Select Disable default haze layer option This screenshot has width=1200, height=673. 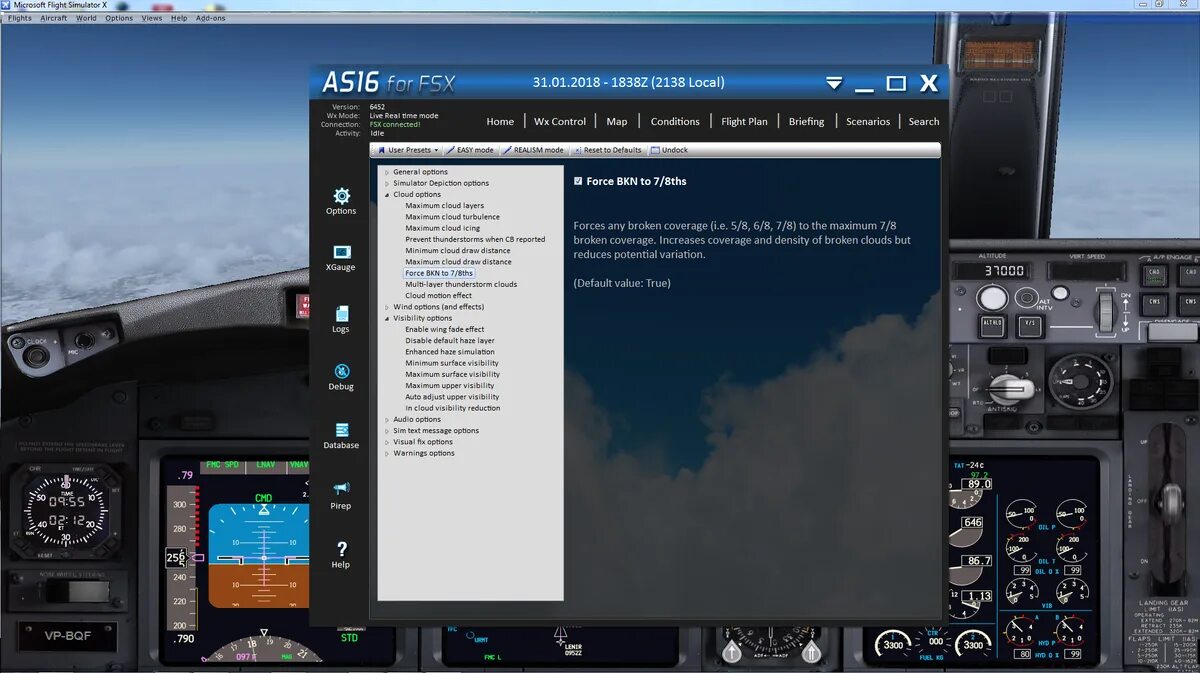(x=450, y=340)
